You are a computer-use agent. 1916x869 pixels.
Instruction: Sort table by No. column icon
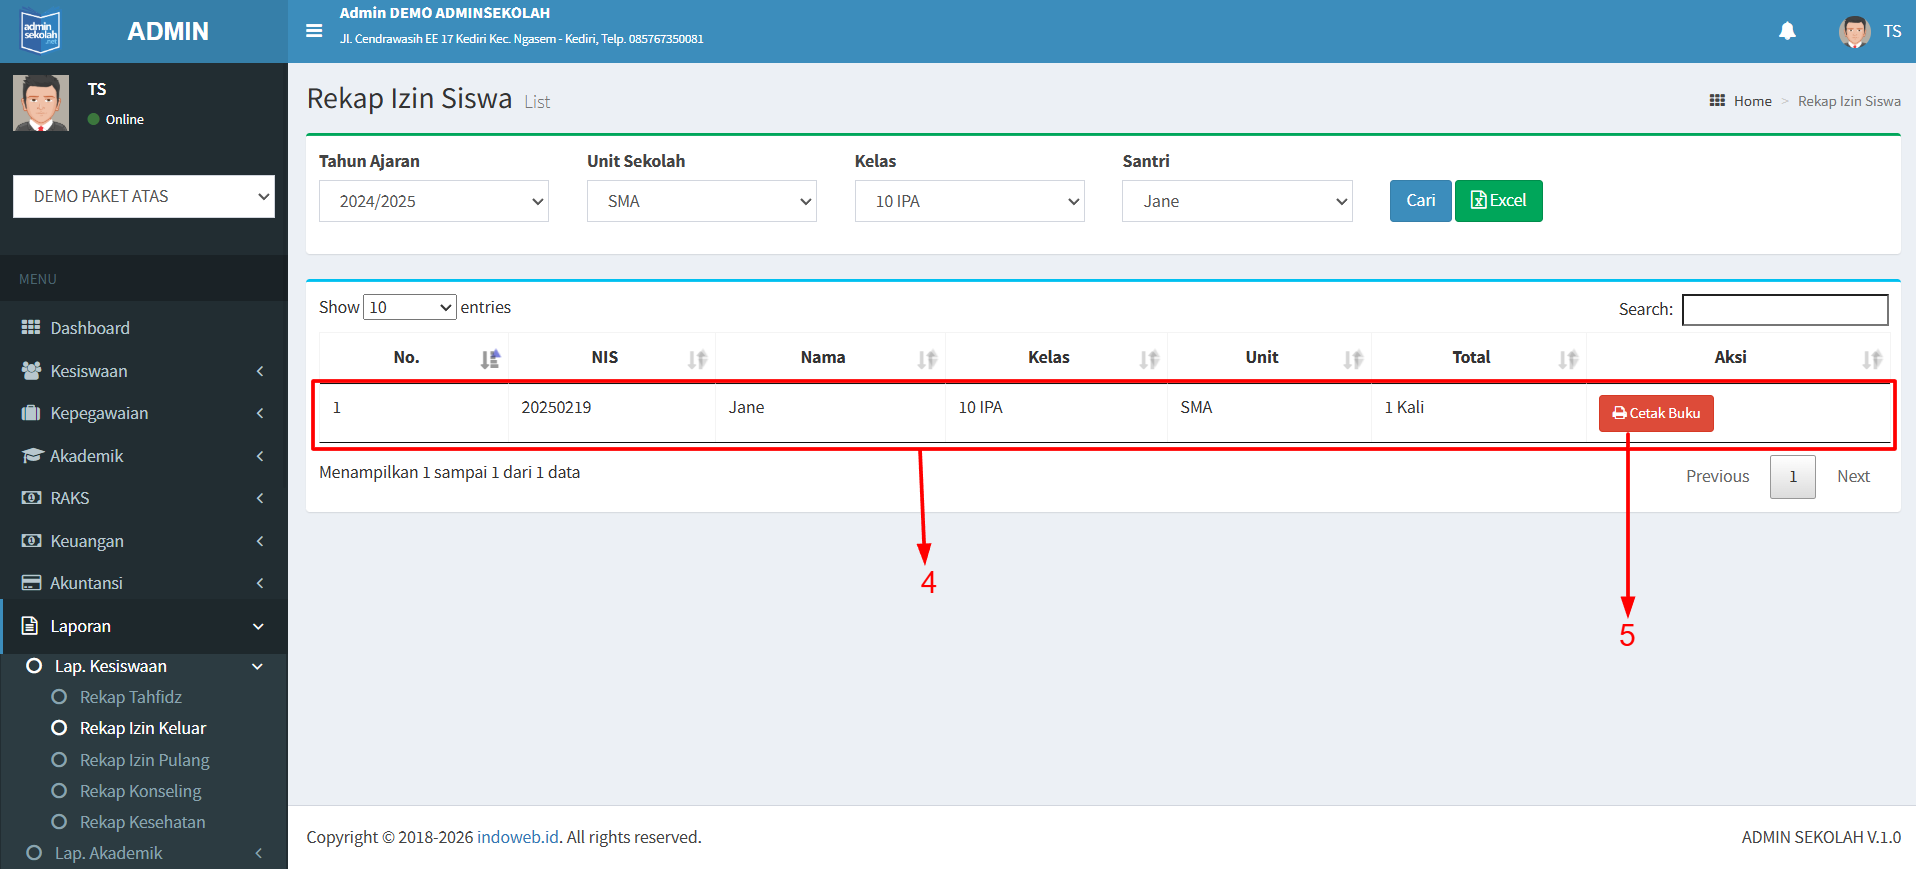490,359
